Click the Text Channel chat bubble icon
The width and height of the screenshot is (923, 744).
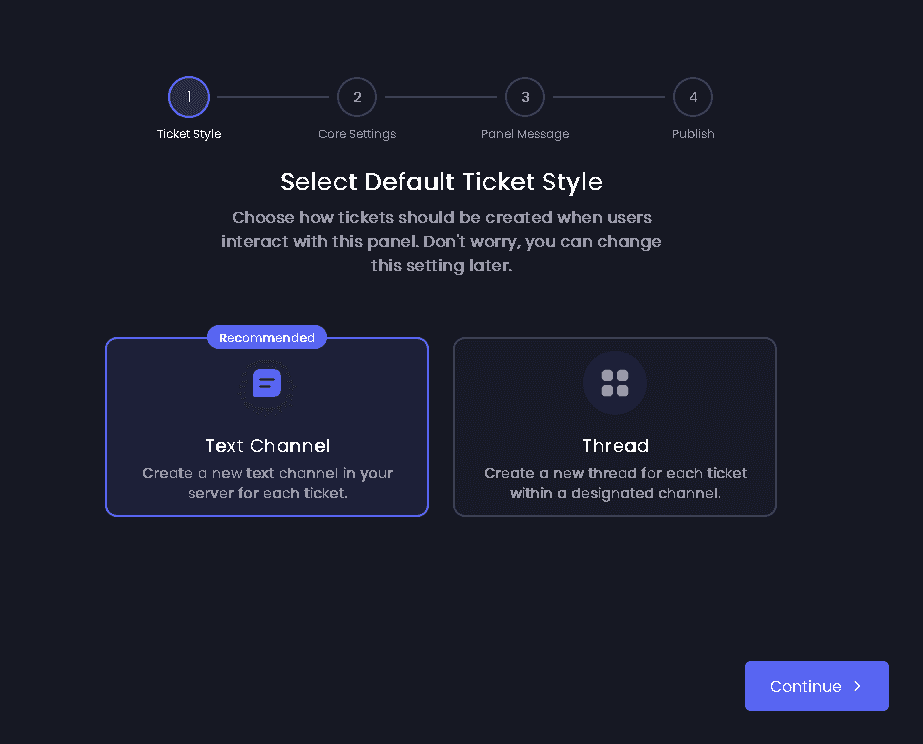point(266,384)
